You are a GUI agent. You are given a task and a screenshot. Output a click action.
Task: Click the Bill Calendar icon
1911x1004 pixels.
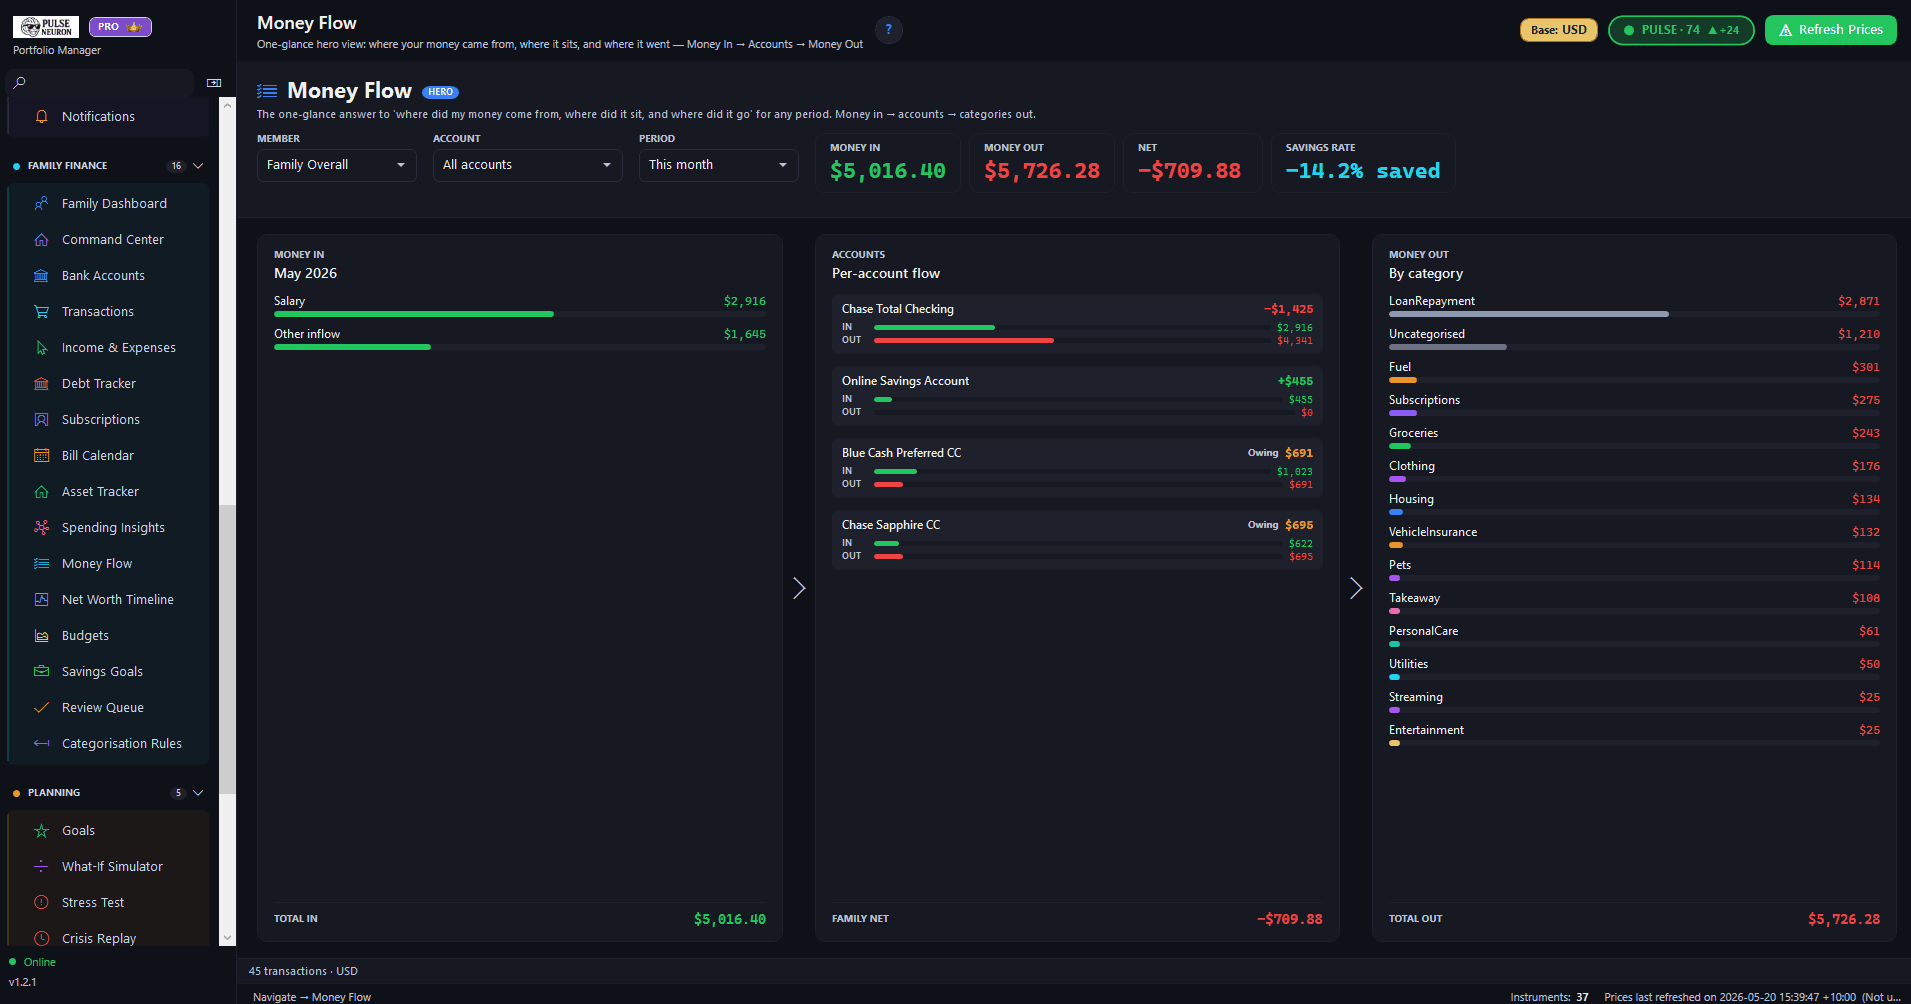click(41, 456)
